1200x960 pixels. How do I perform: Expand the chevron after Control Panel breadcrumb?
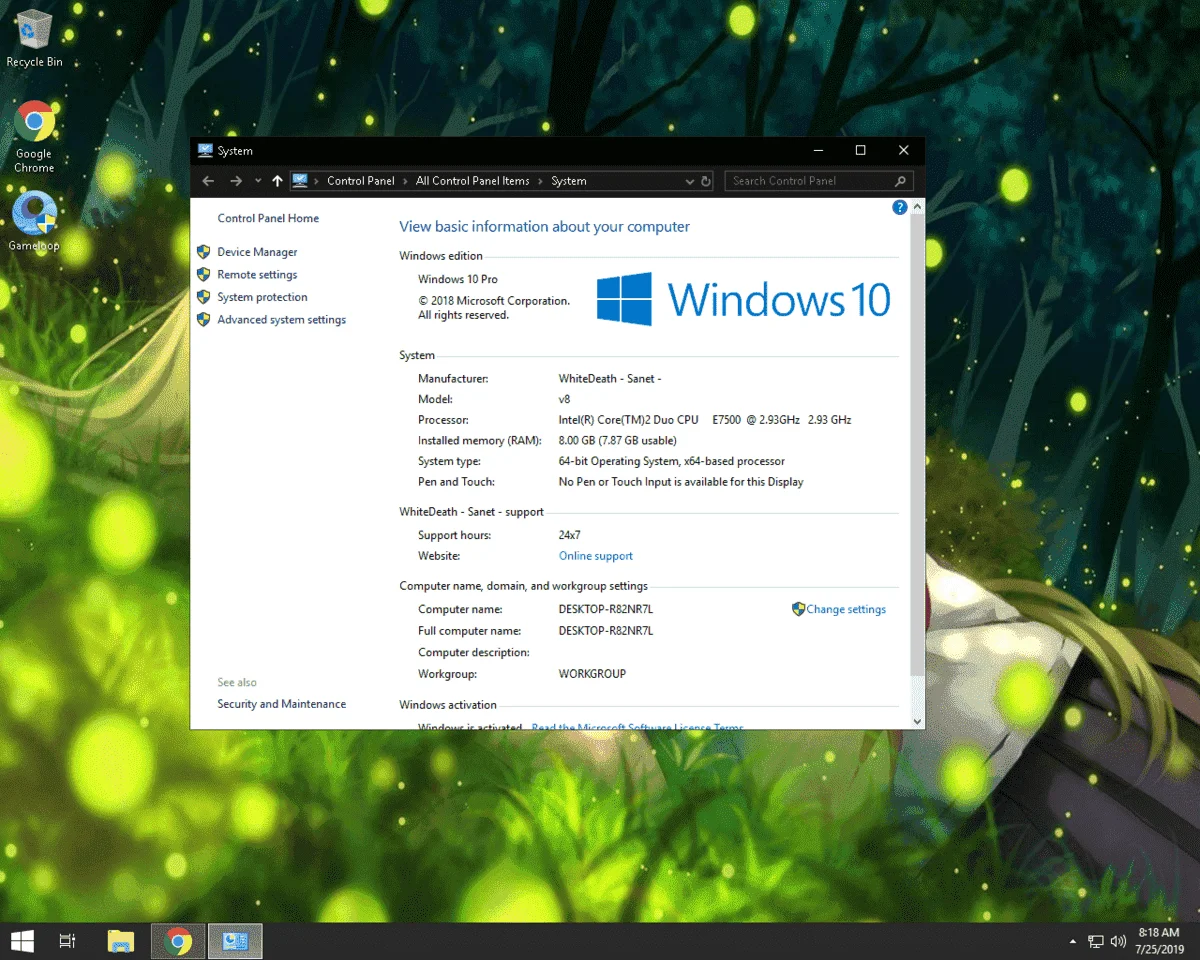tap(405, 181)
